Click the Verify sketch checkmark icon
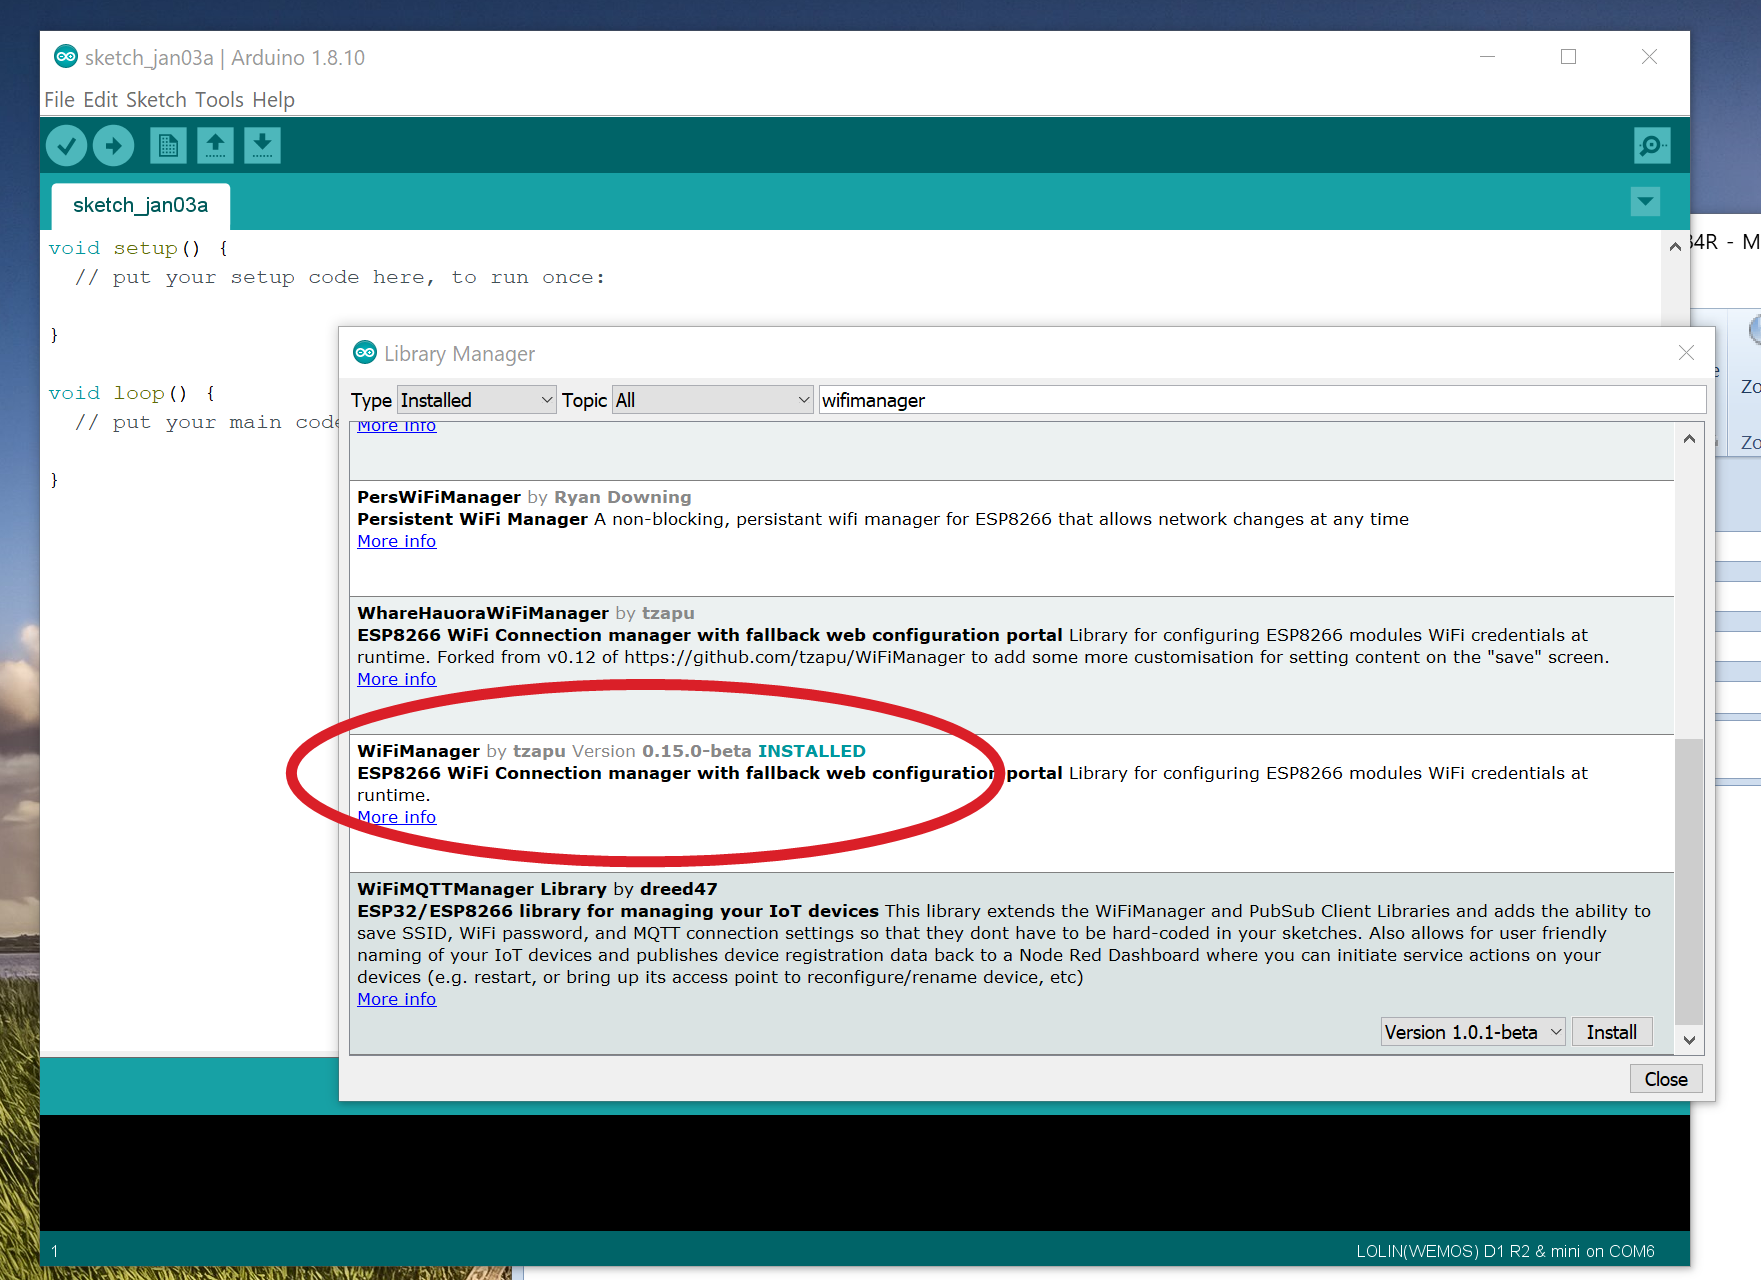 66,146
